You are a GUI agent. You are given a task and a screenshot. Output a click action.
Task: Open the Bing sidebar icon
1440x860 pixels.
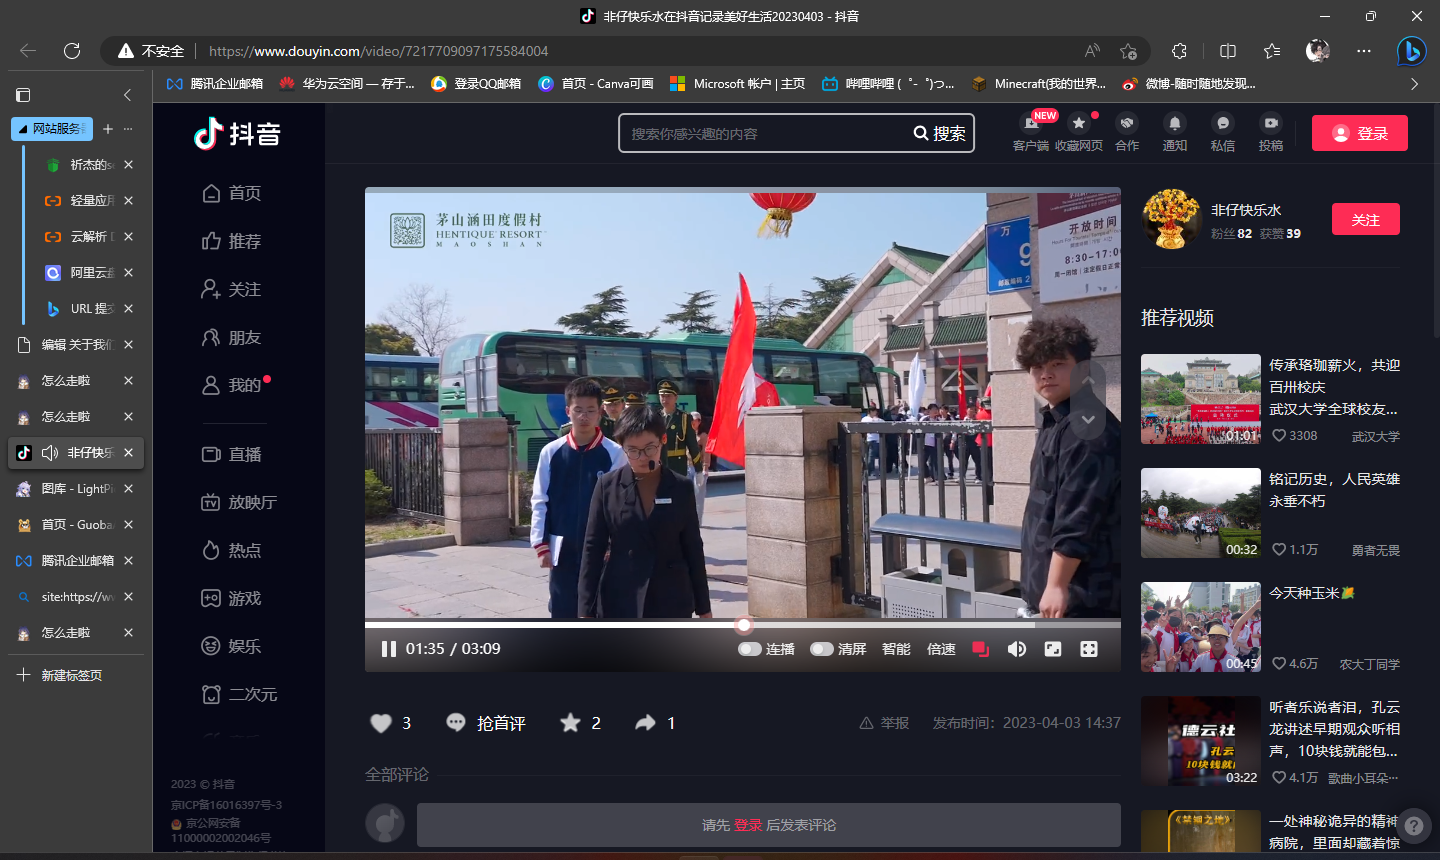1411,51
